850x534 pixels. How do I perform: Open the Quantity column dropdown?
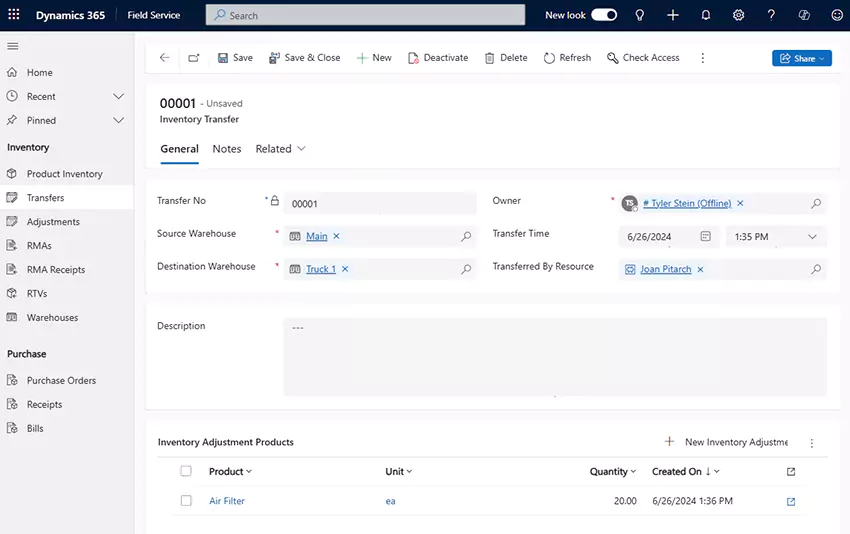coord(633,472)
